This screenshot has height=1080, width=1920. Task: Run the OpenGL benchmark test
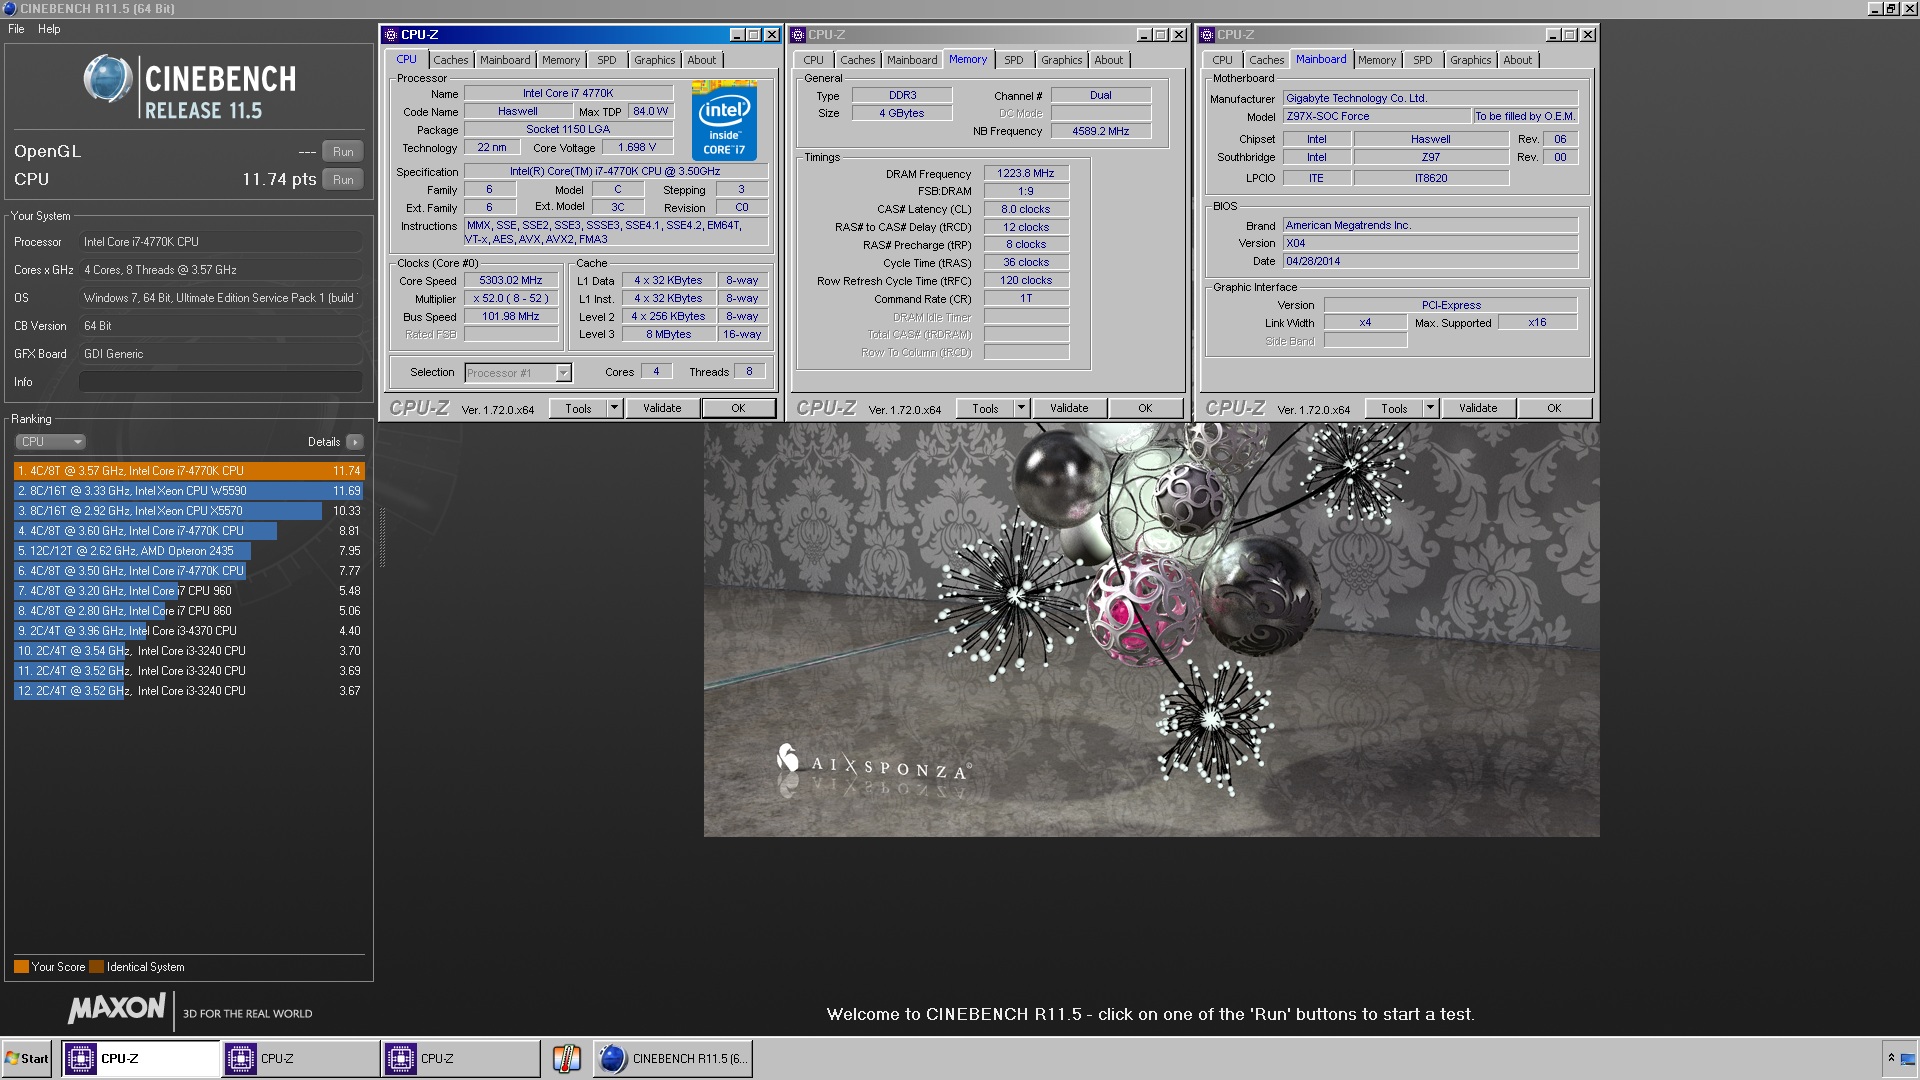click(x=343, y=152)
